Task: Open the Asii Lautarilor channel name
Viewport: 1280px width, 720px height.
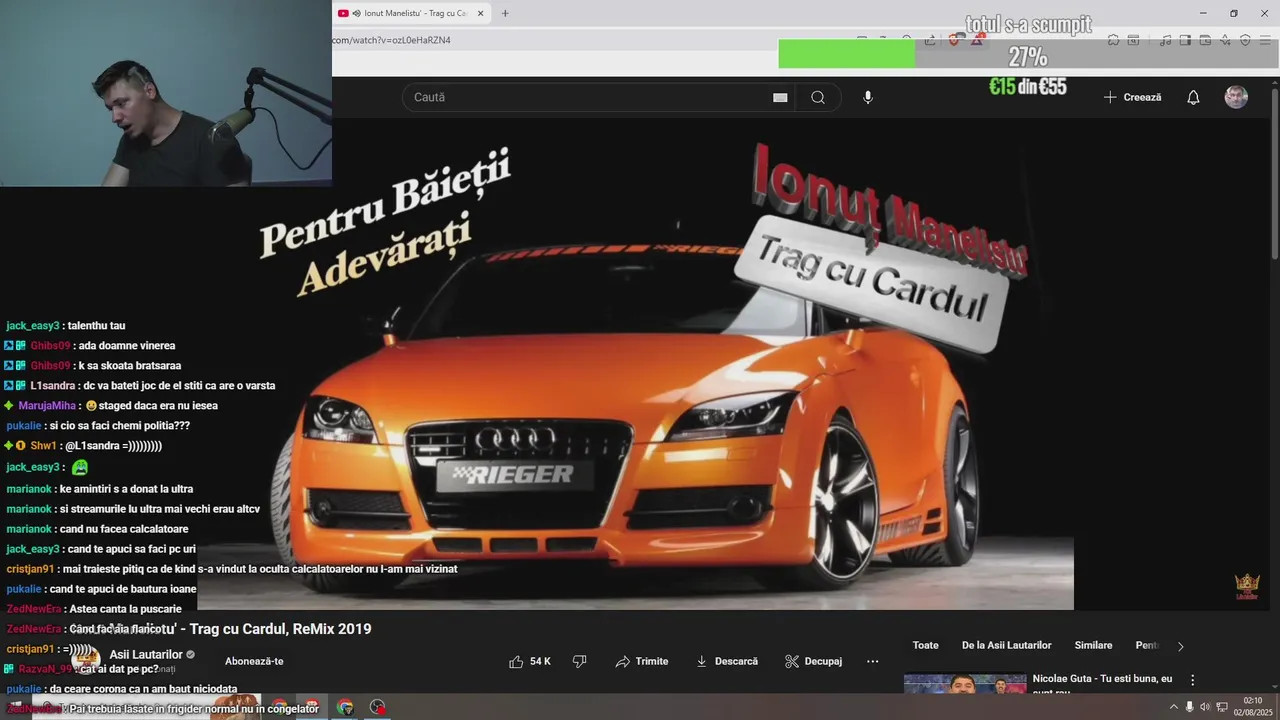Action: (146, 655)
